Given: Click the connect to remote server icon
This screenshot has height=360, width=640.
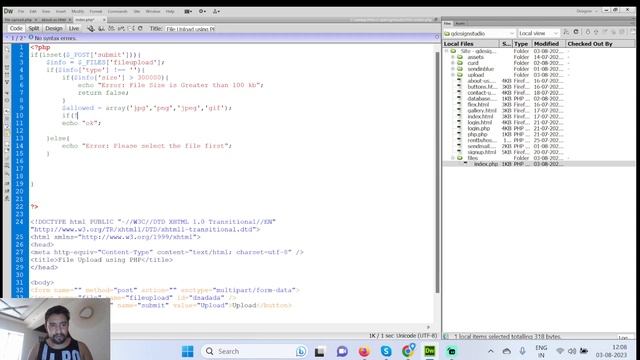Looking at the screenshot, I should tap(566, 32).
